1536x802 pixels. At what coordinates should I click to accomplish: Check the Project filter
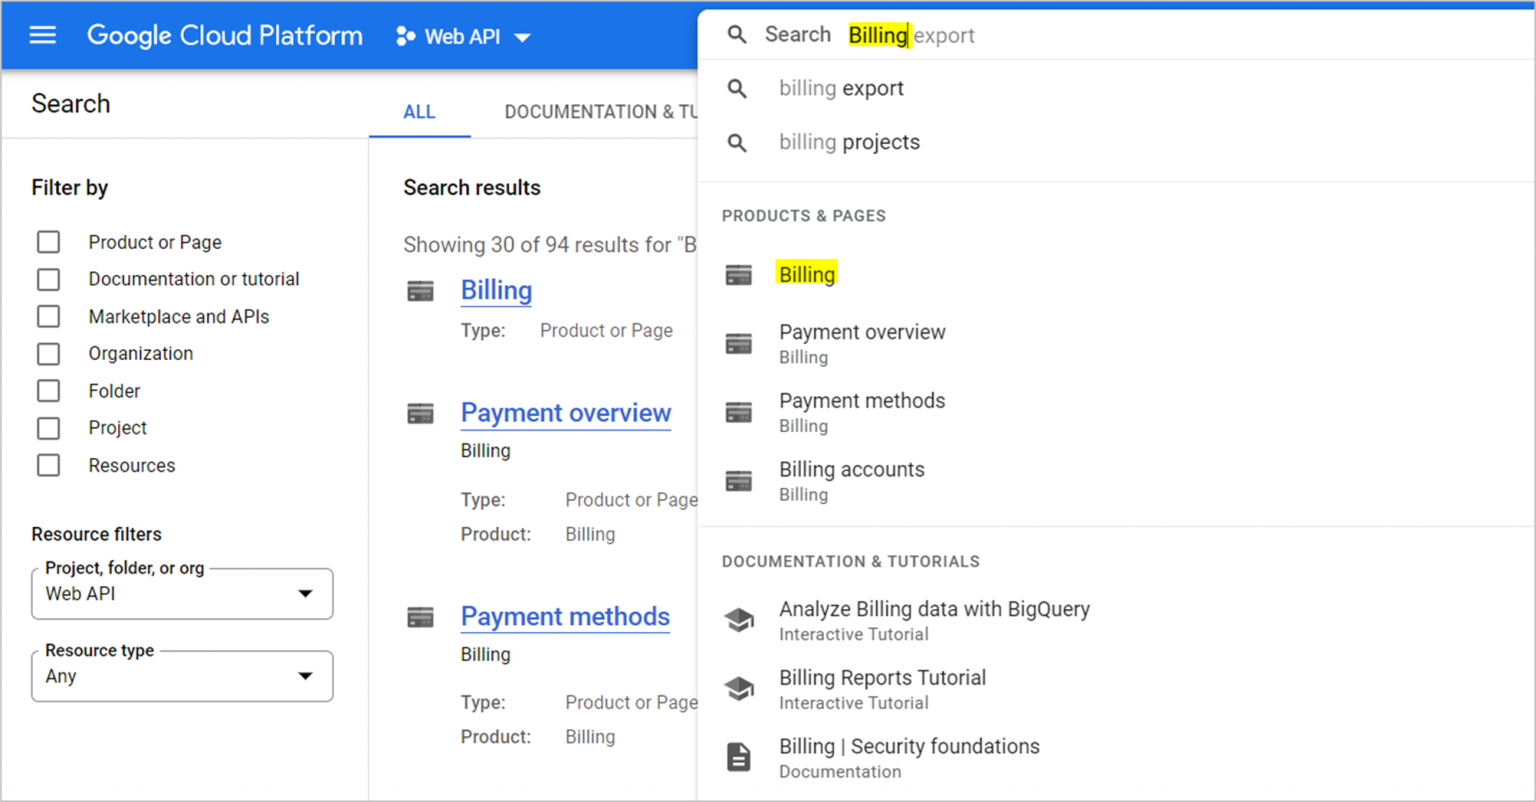pyautogui.click(x=48, y=428)
